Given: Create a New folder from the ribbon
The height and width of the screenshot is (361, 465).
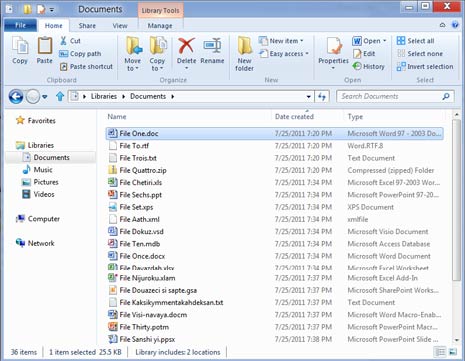Looking at the screenshot, I should (244, 53).
